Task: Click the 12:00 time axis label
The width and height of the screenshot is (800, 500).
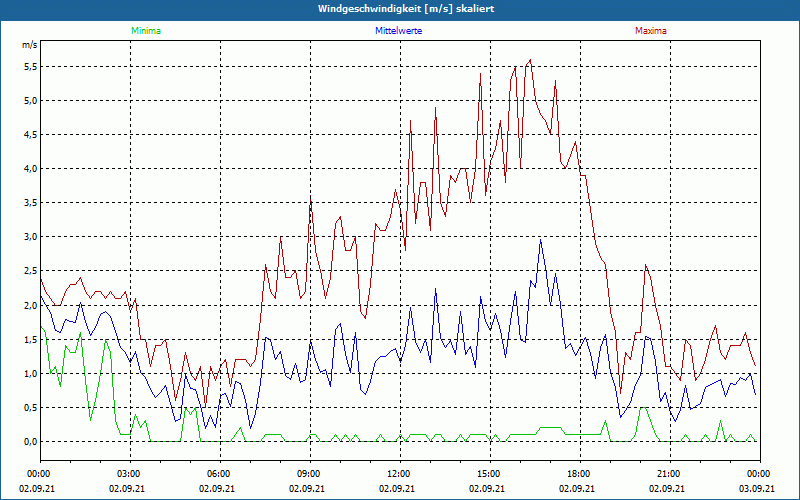Action: tap(401, 474)
